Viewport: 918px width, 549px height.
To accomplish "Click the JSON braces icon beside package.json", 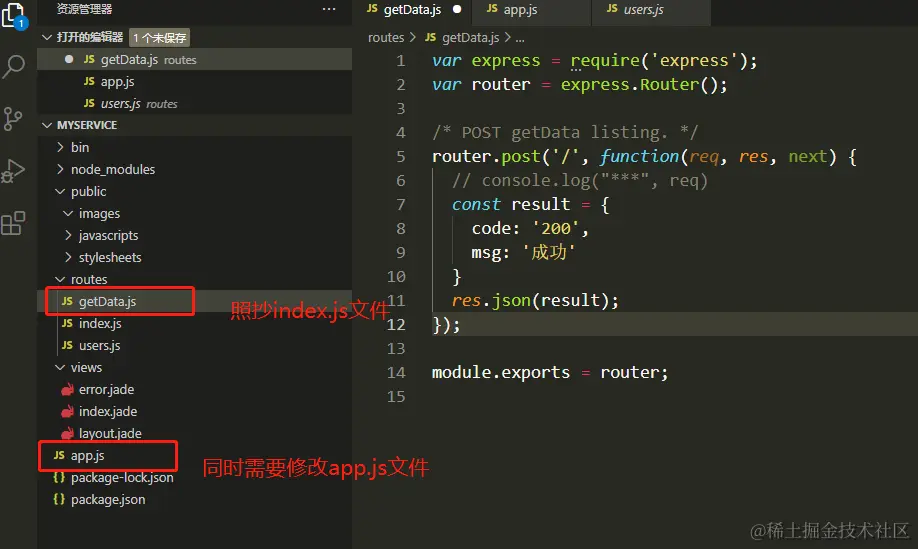I will pos(59,499).
